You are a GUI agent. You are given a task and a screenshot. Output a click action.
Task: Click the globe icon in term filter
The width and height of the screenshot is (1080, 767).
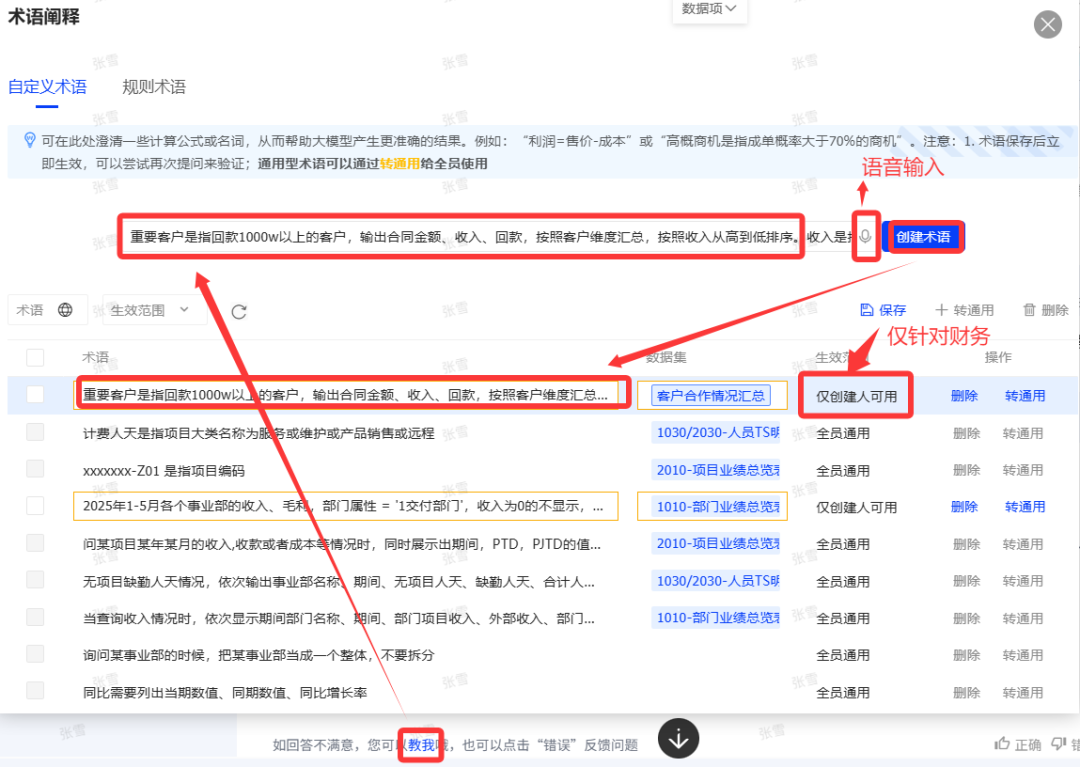tap(66, 310)
